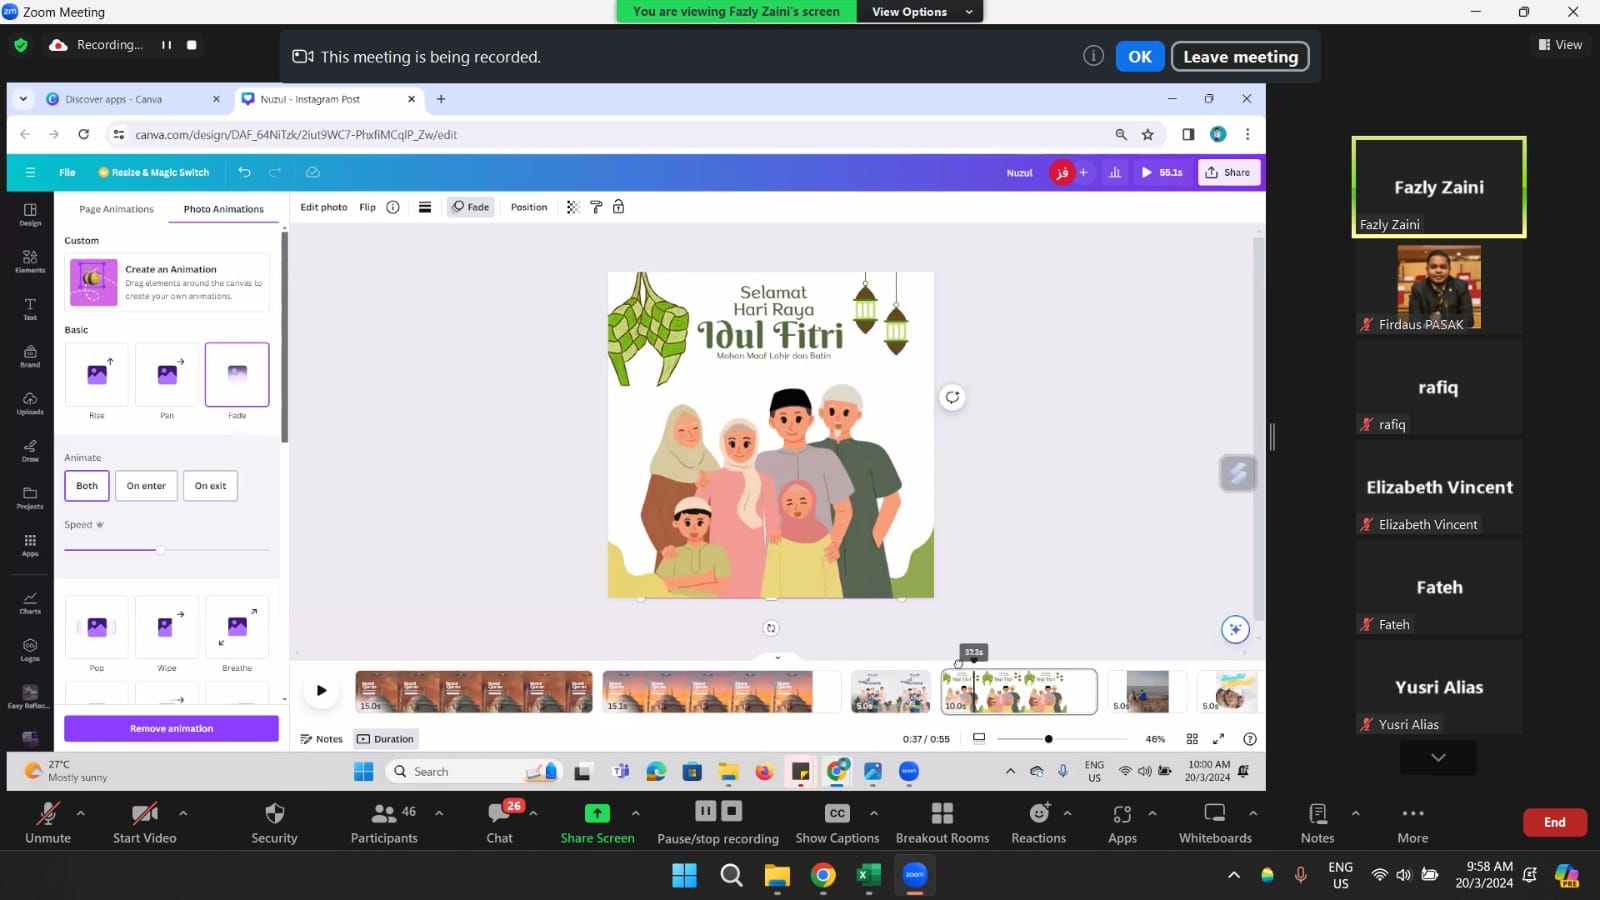Open Zoom Apps
The height and width of the screenshot is (900, 1600).
1122,822
